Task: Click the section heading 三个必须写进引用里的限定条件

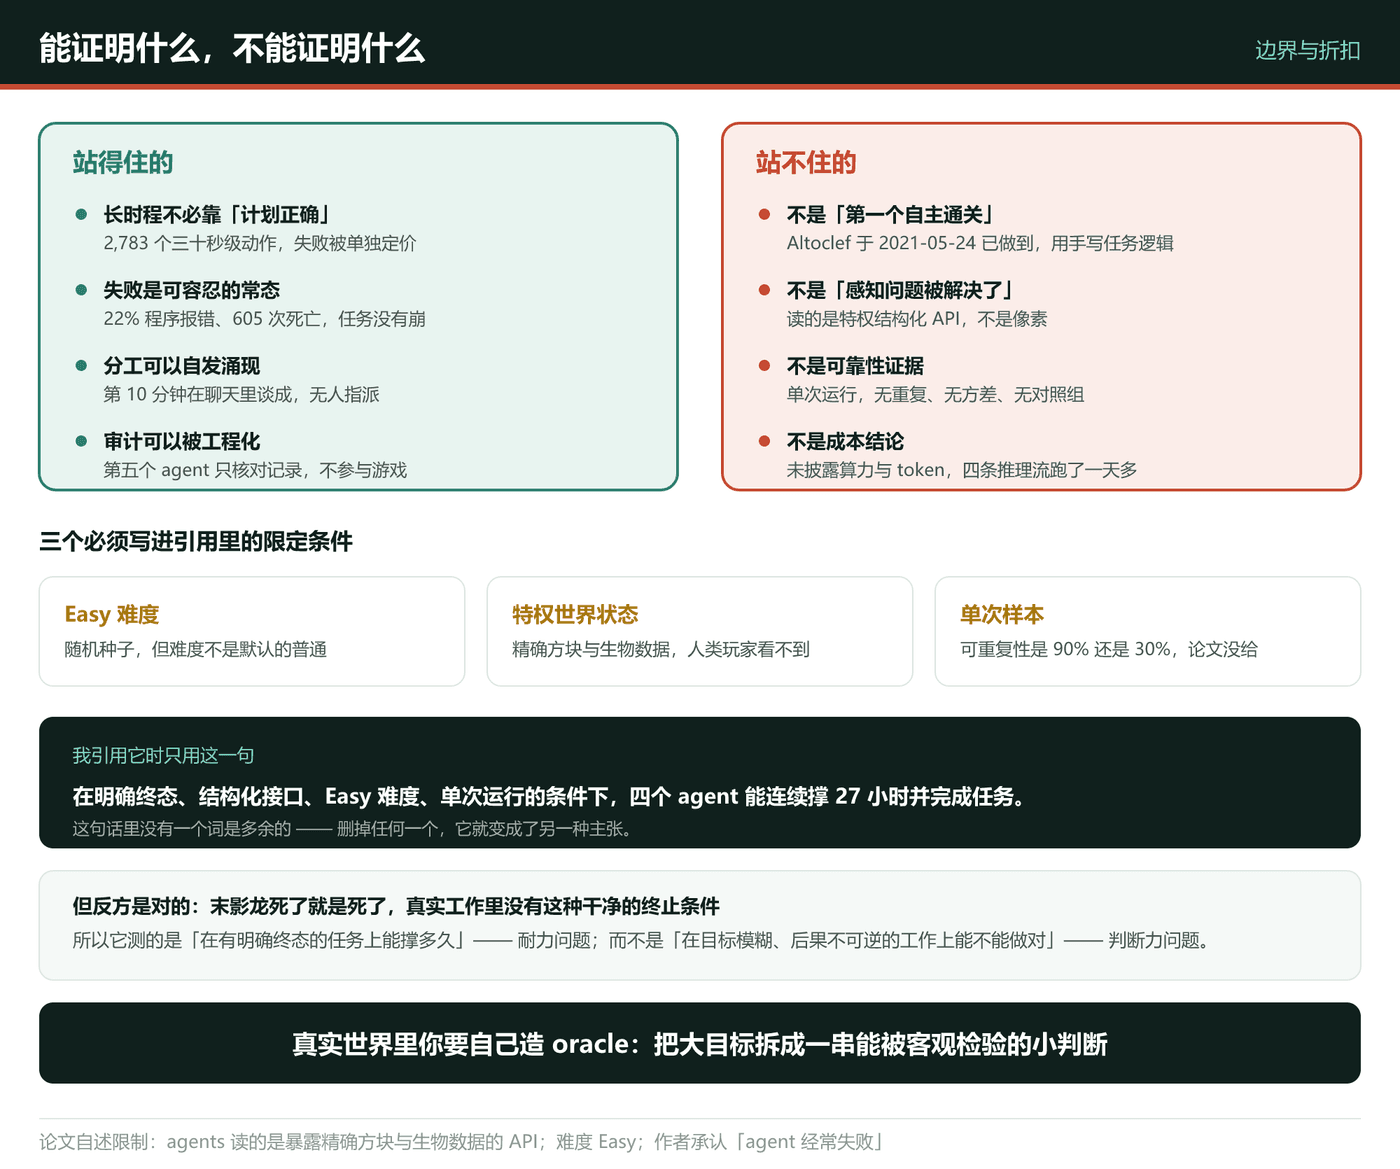Action: click(196, 542)
